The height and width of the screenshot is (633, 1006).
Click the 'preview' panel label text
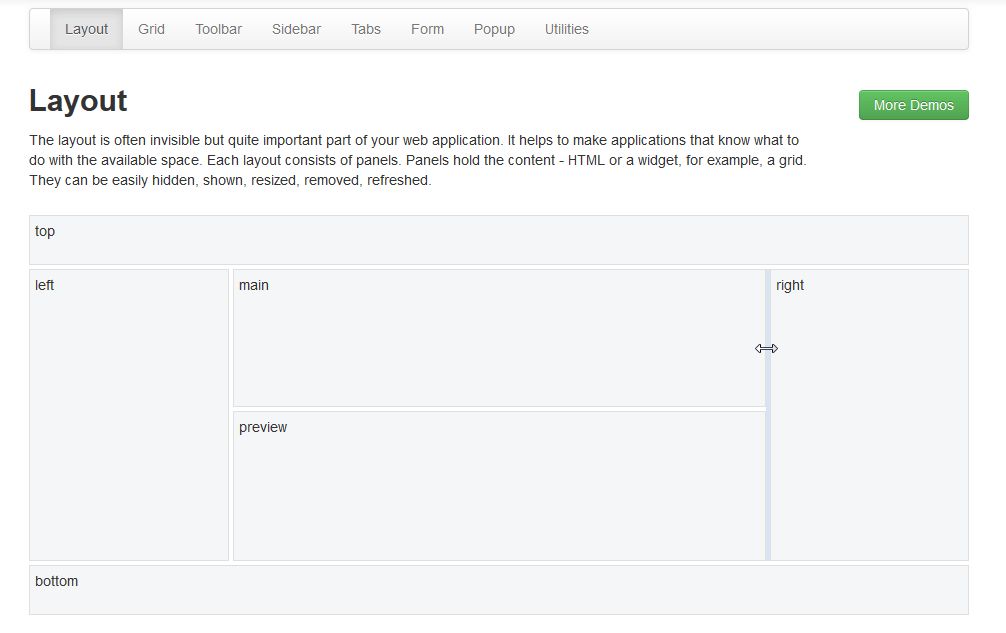click(262, 427)
